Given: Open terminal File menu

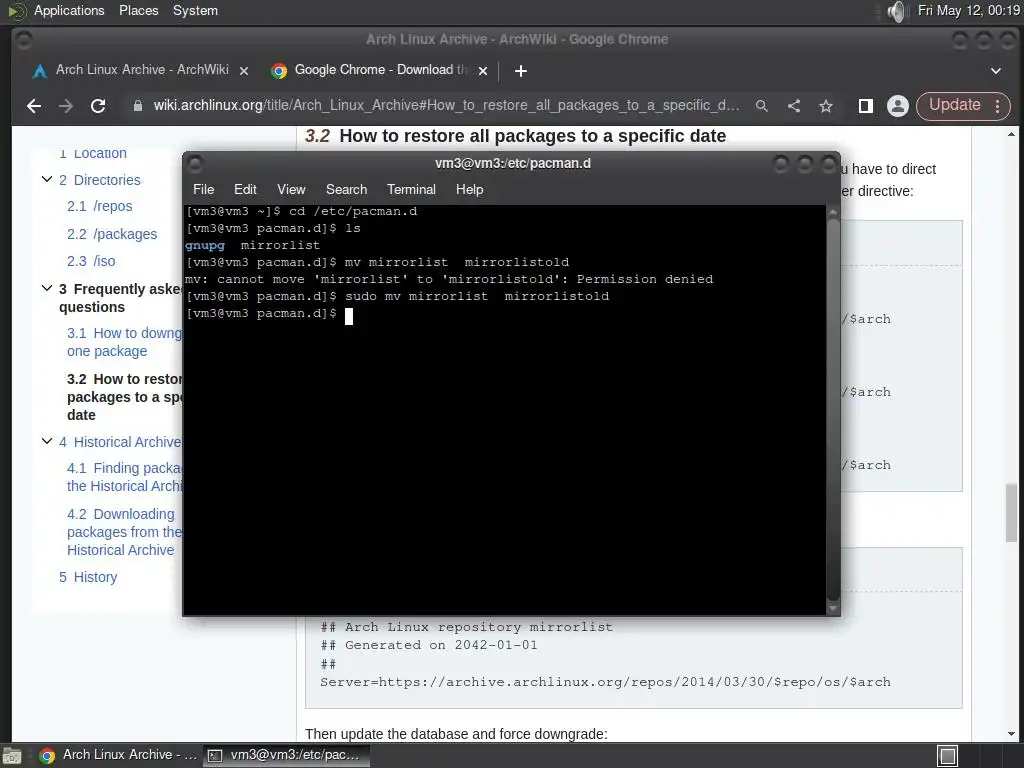Looking at the screenshot, I should [x=203, y=189].
